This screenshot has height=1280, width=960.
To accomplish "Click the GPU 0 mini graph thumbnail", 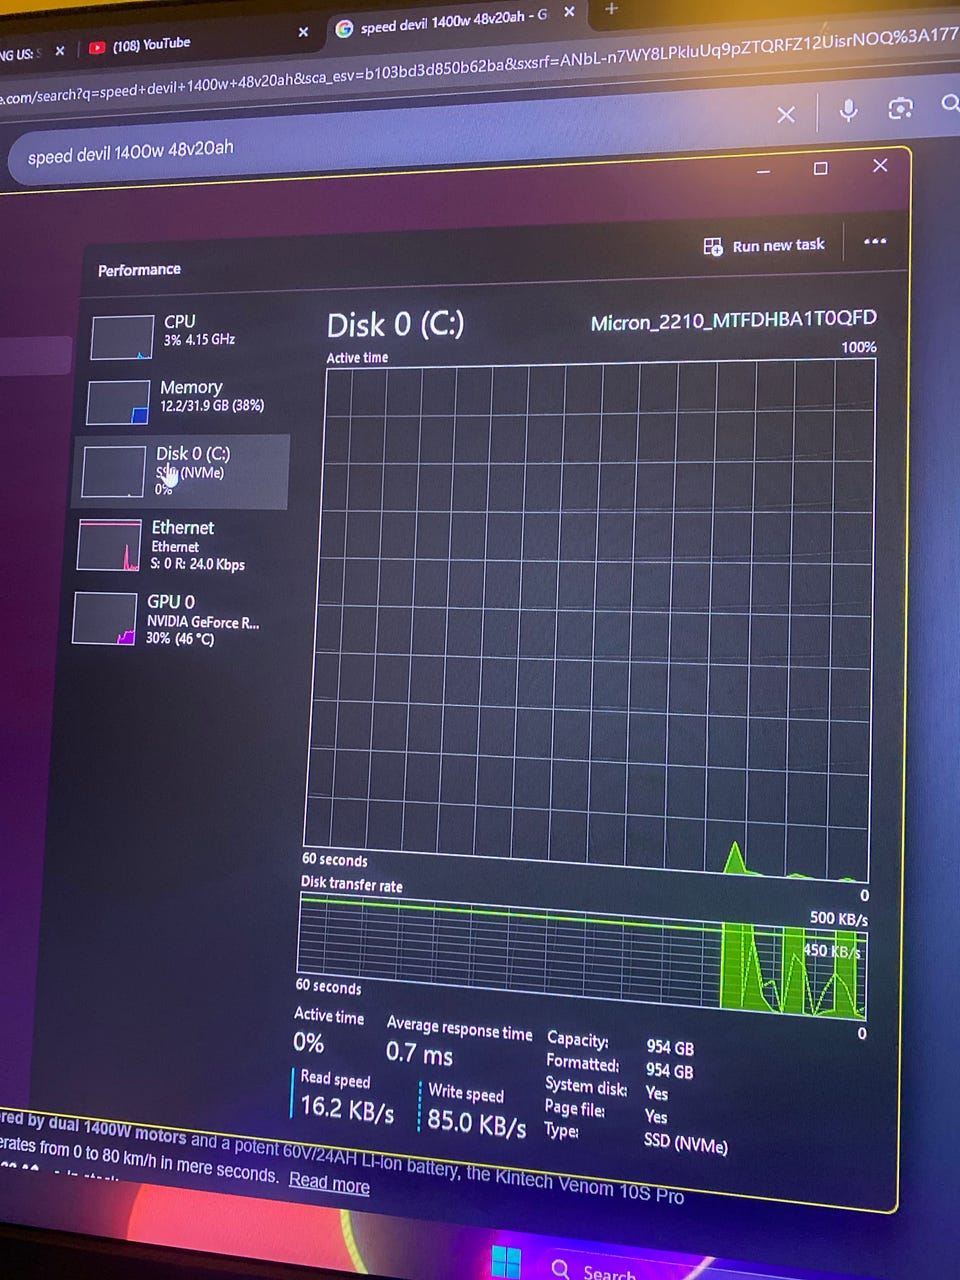I will (x=105, y=619).
